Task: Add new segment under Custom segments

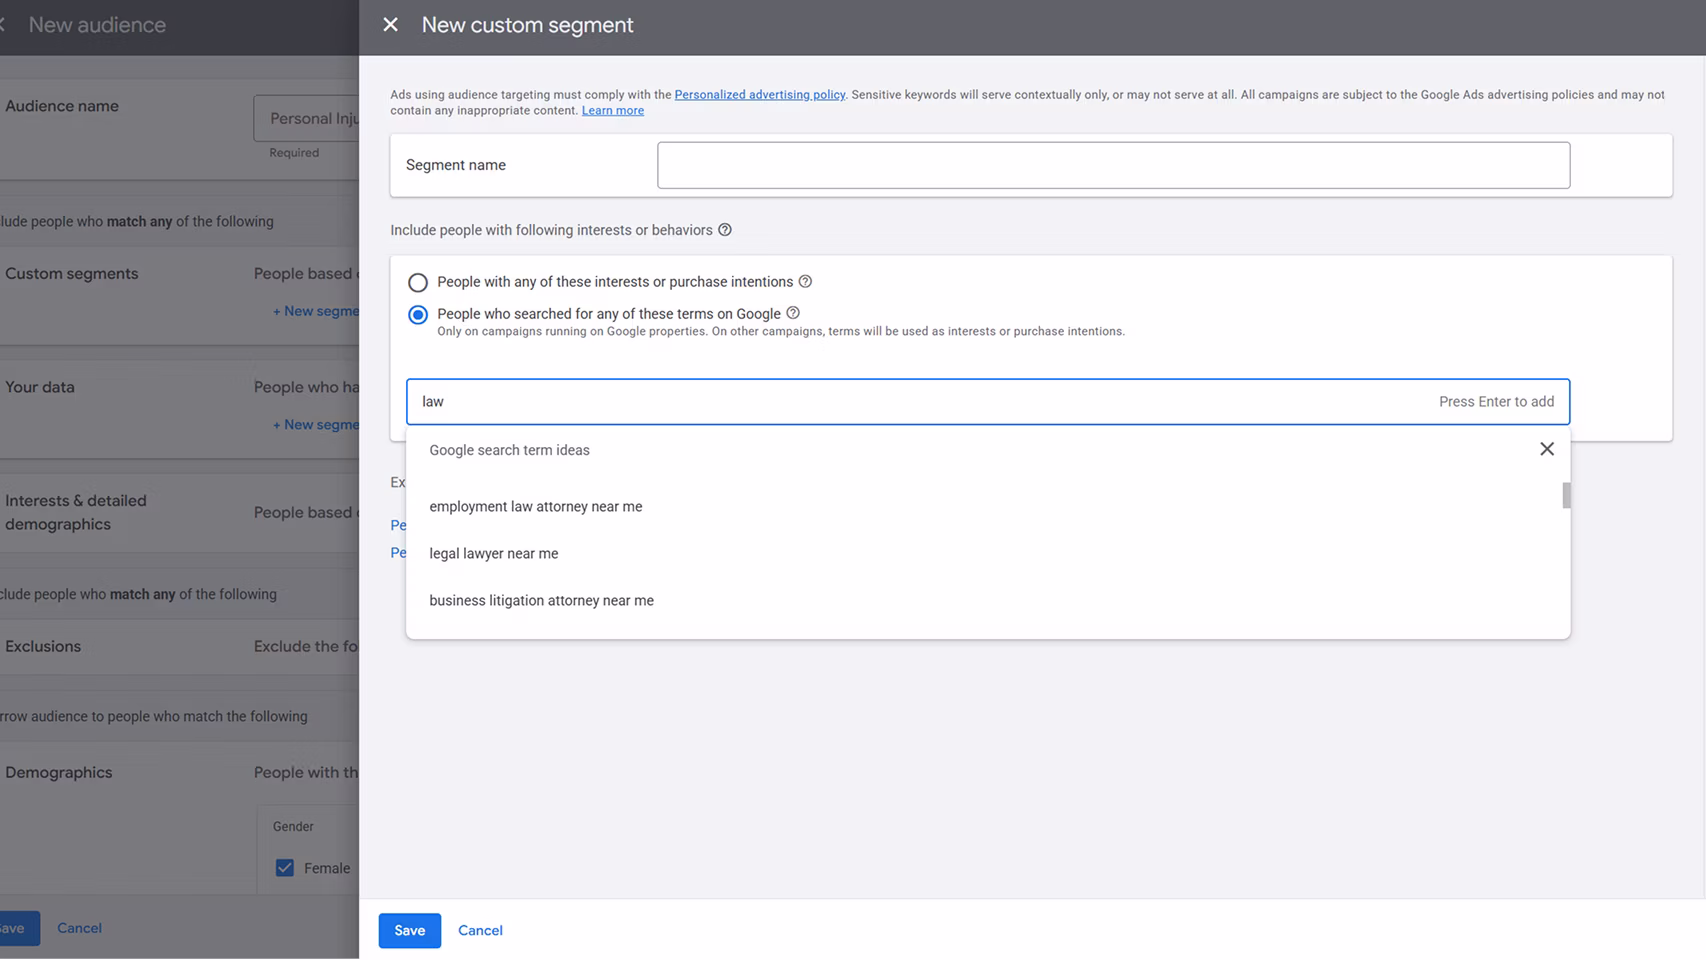Action: click(316, 311)
